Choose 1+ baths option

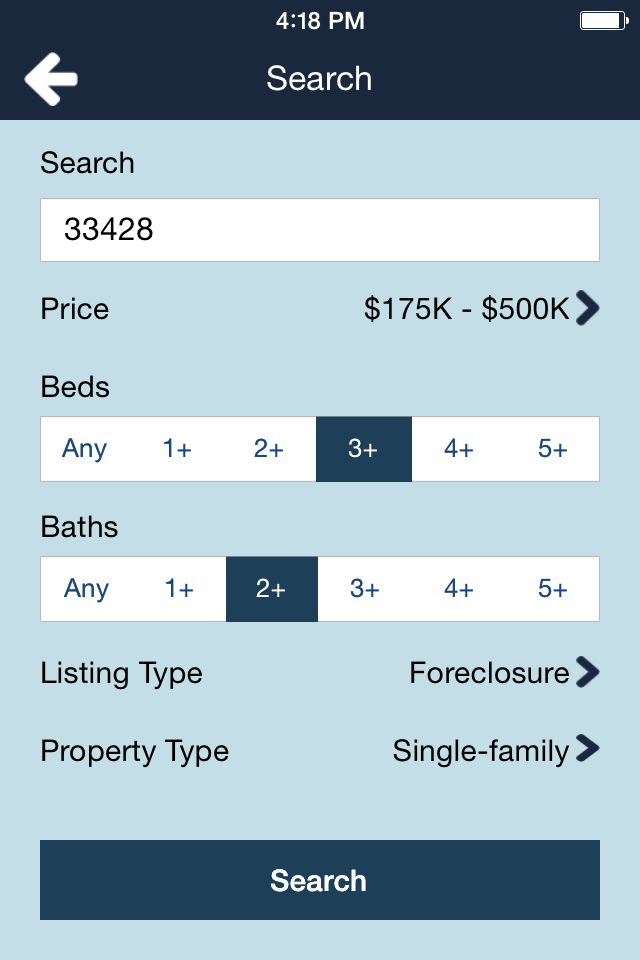click(179, 589)
